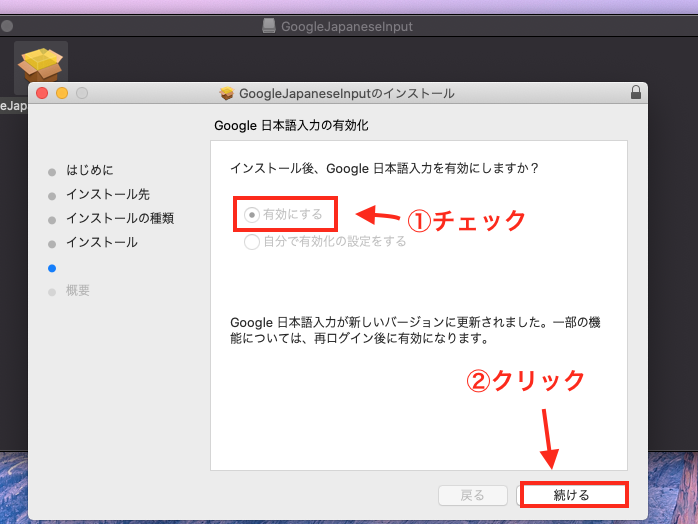
Task: Close the installer with the red button
Action: click(42, 93)
